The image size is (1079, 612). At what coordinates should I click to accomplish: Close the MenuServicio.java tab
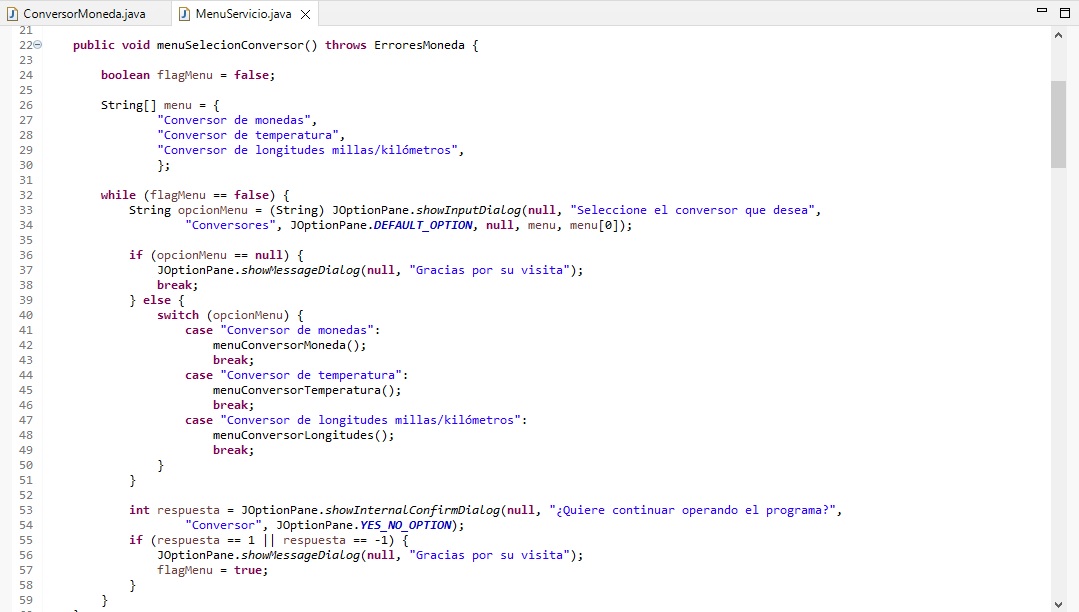tap(306, 14)
